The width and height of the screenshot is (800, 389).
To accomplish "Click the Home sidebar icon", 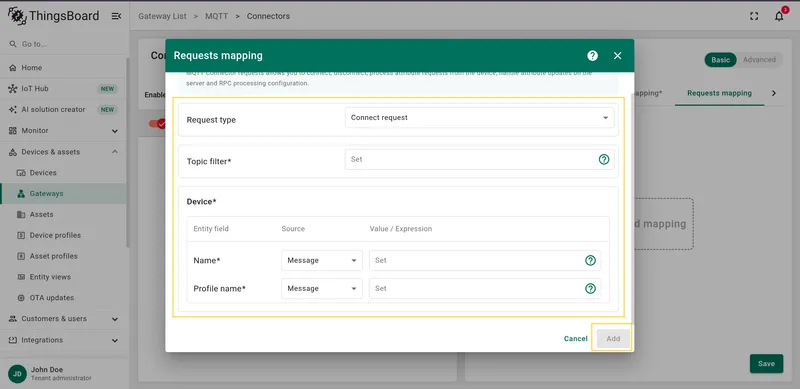I will (13, 68).
